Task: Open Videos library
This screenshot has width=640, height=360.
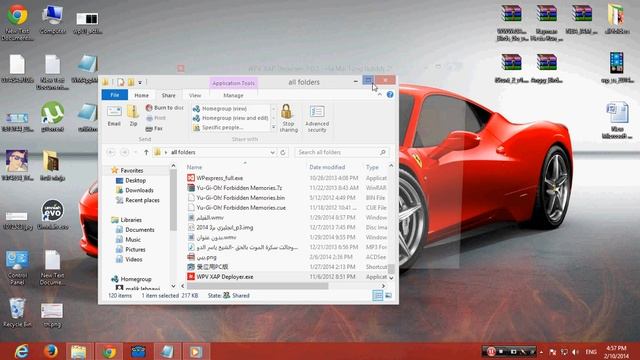Action: click(129, 259)
